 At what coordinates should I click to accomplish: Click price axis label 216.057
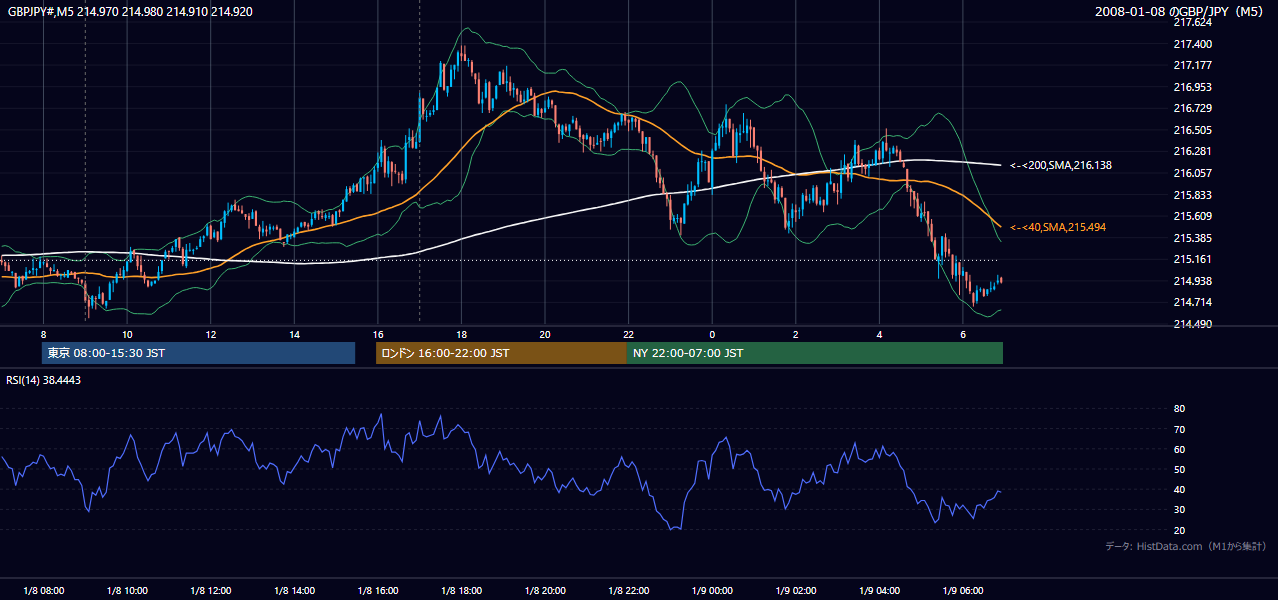(x=1192, y=173)
